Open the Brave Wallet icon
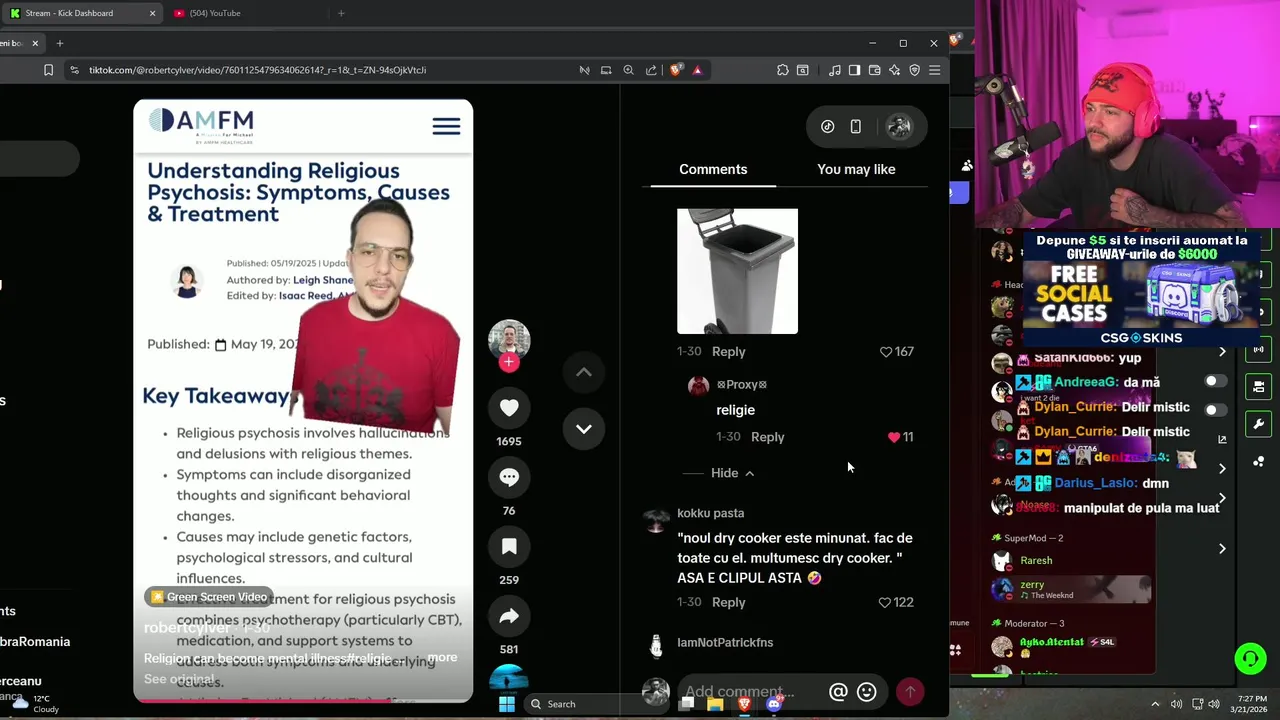 [x=874, y=70]
